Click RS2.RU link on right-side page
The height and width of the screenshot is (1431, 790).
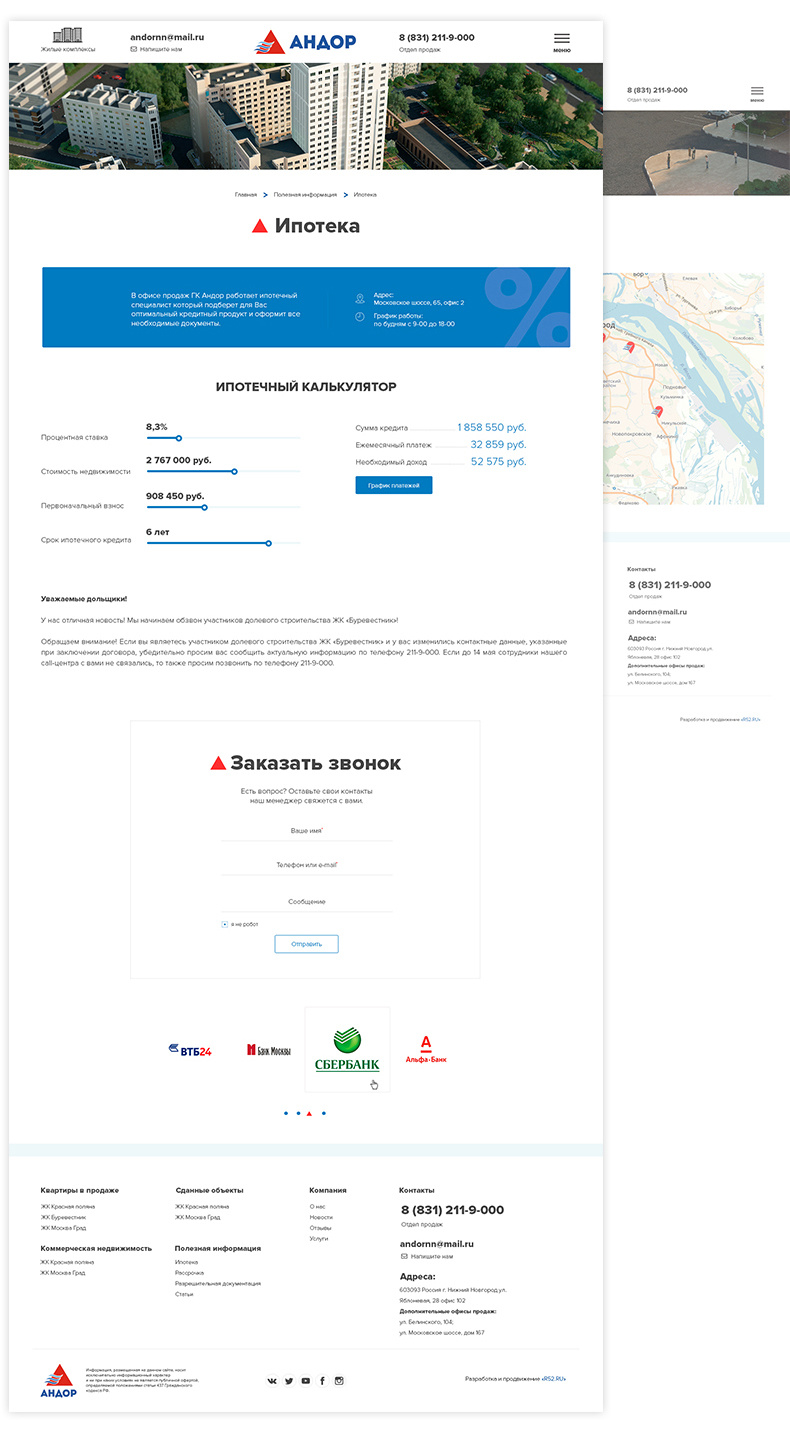[750, 719]
